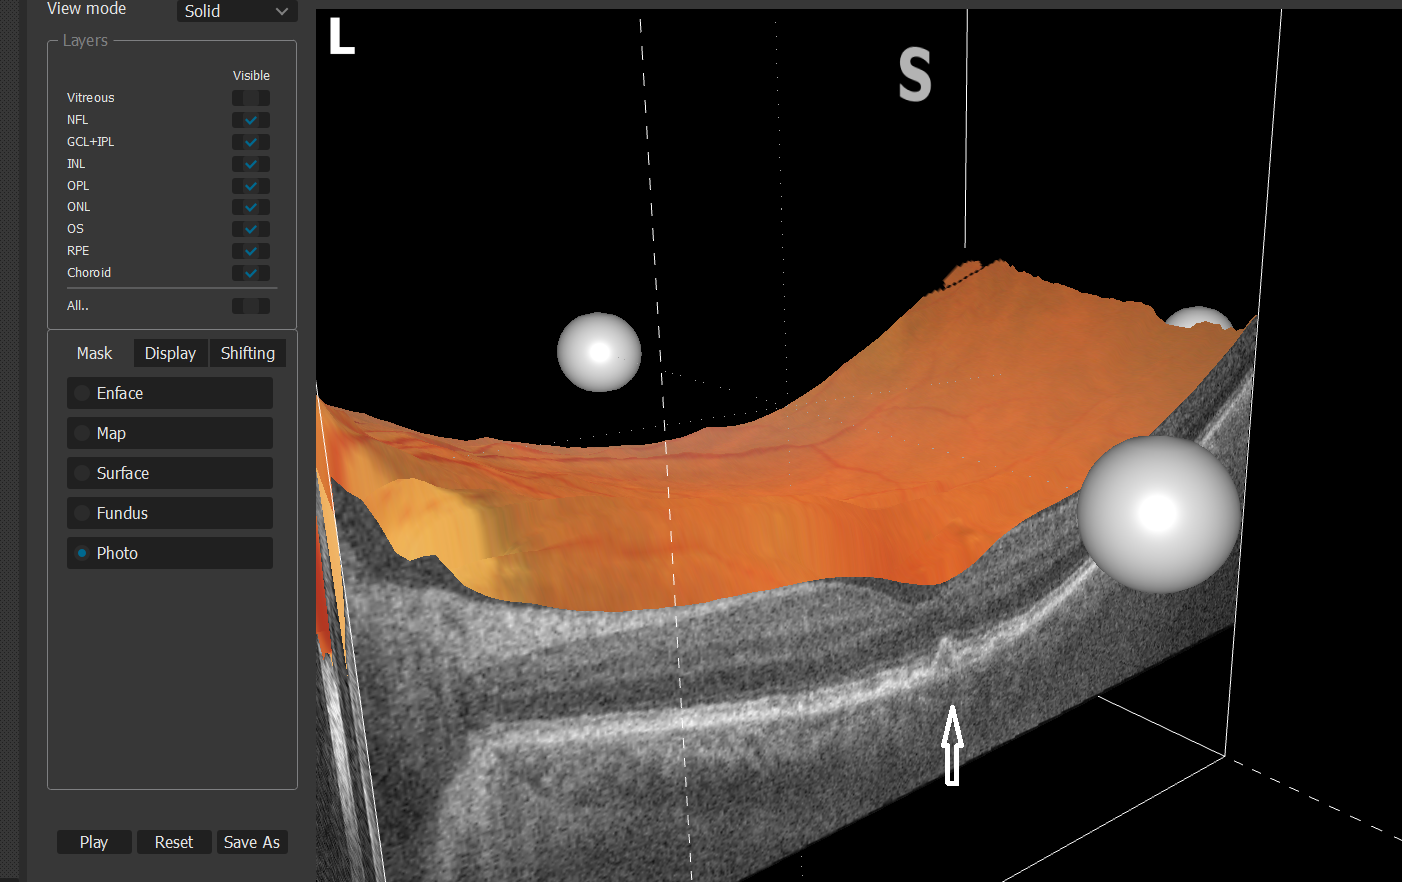Click the Play button

pos(94,842)
